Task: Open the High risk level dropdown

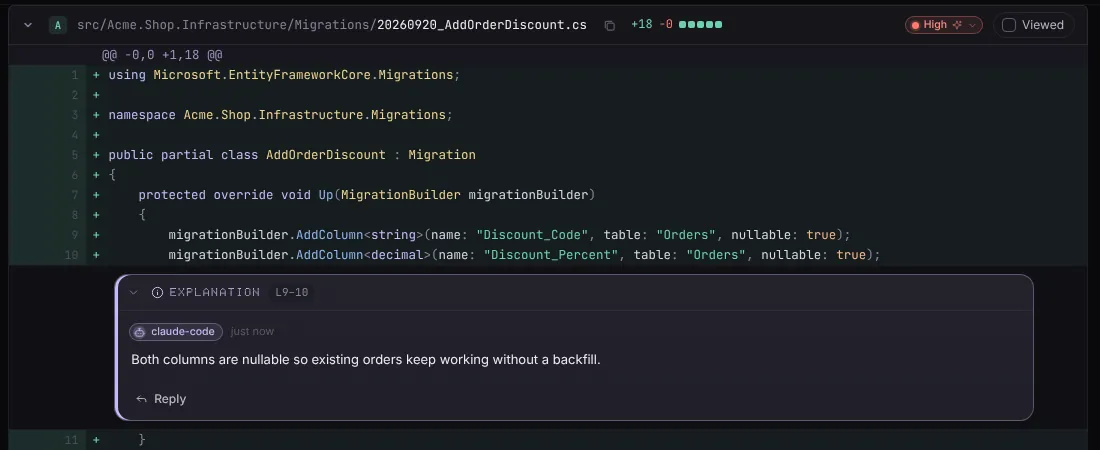Action: tap(944, 25)
